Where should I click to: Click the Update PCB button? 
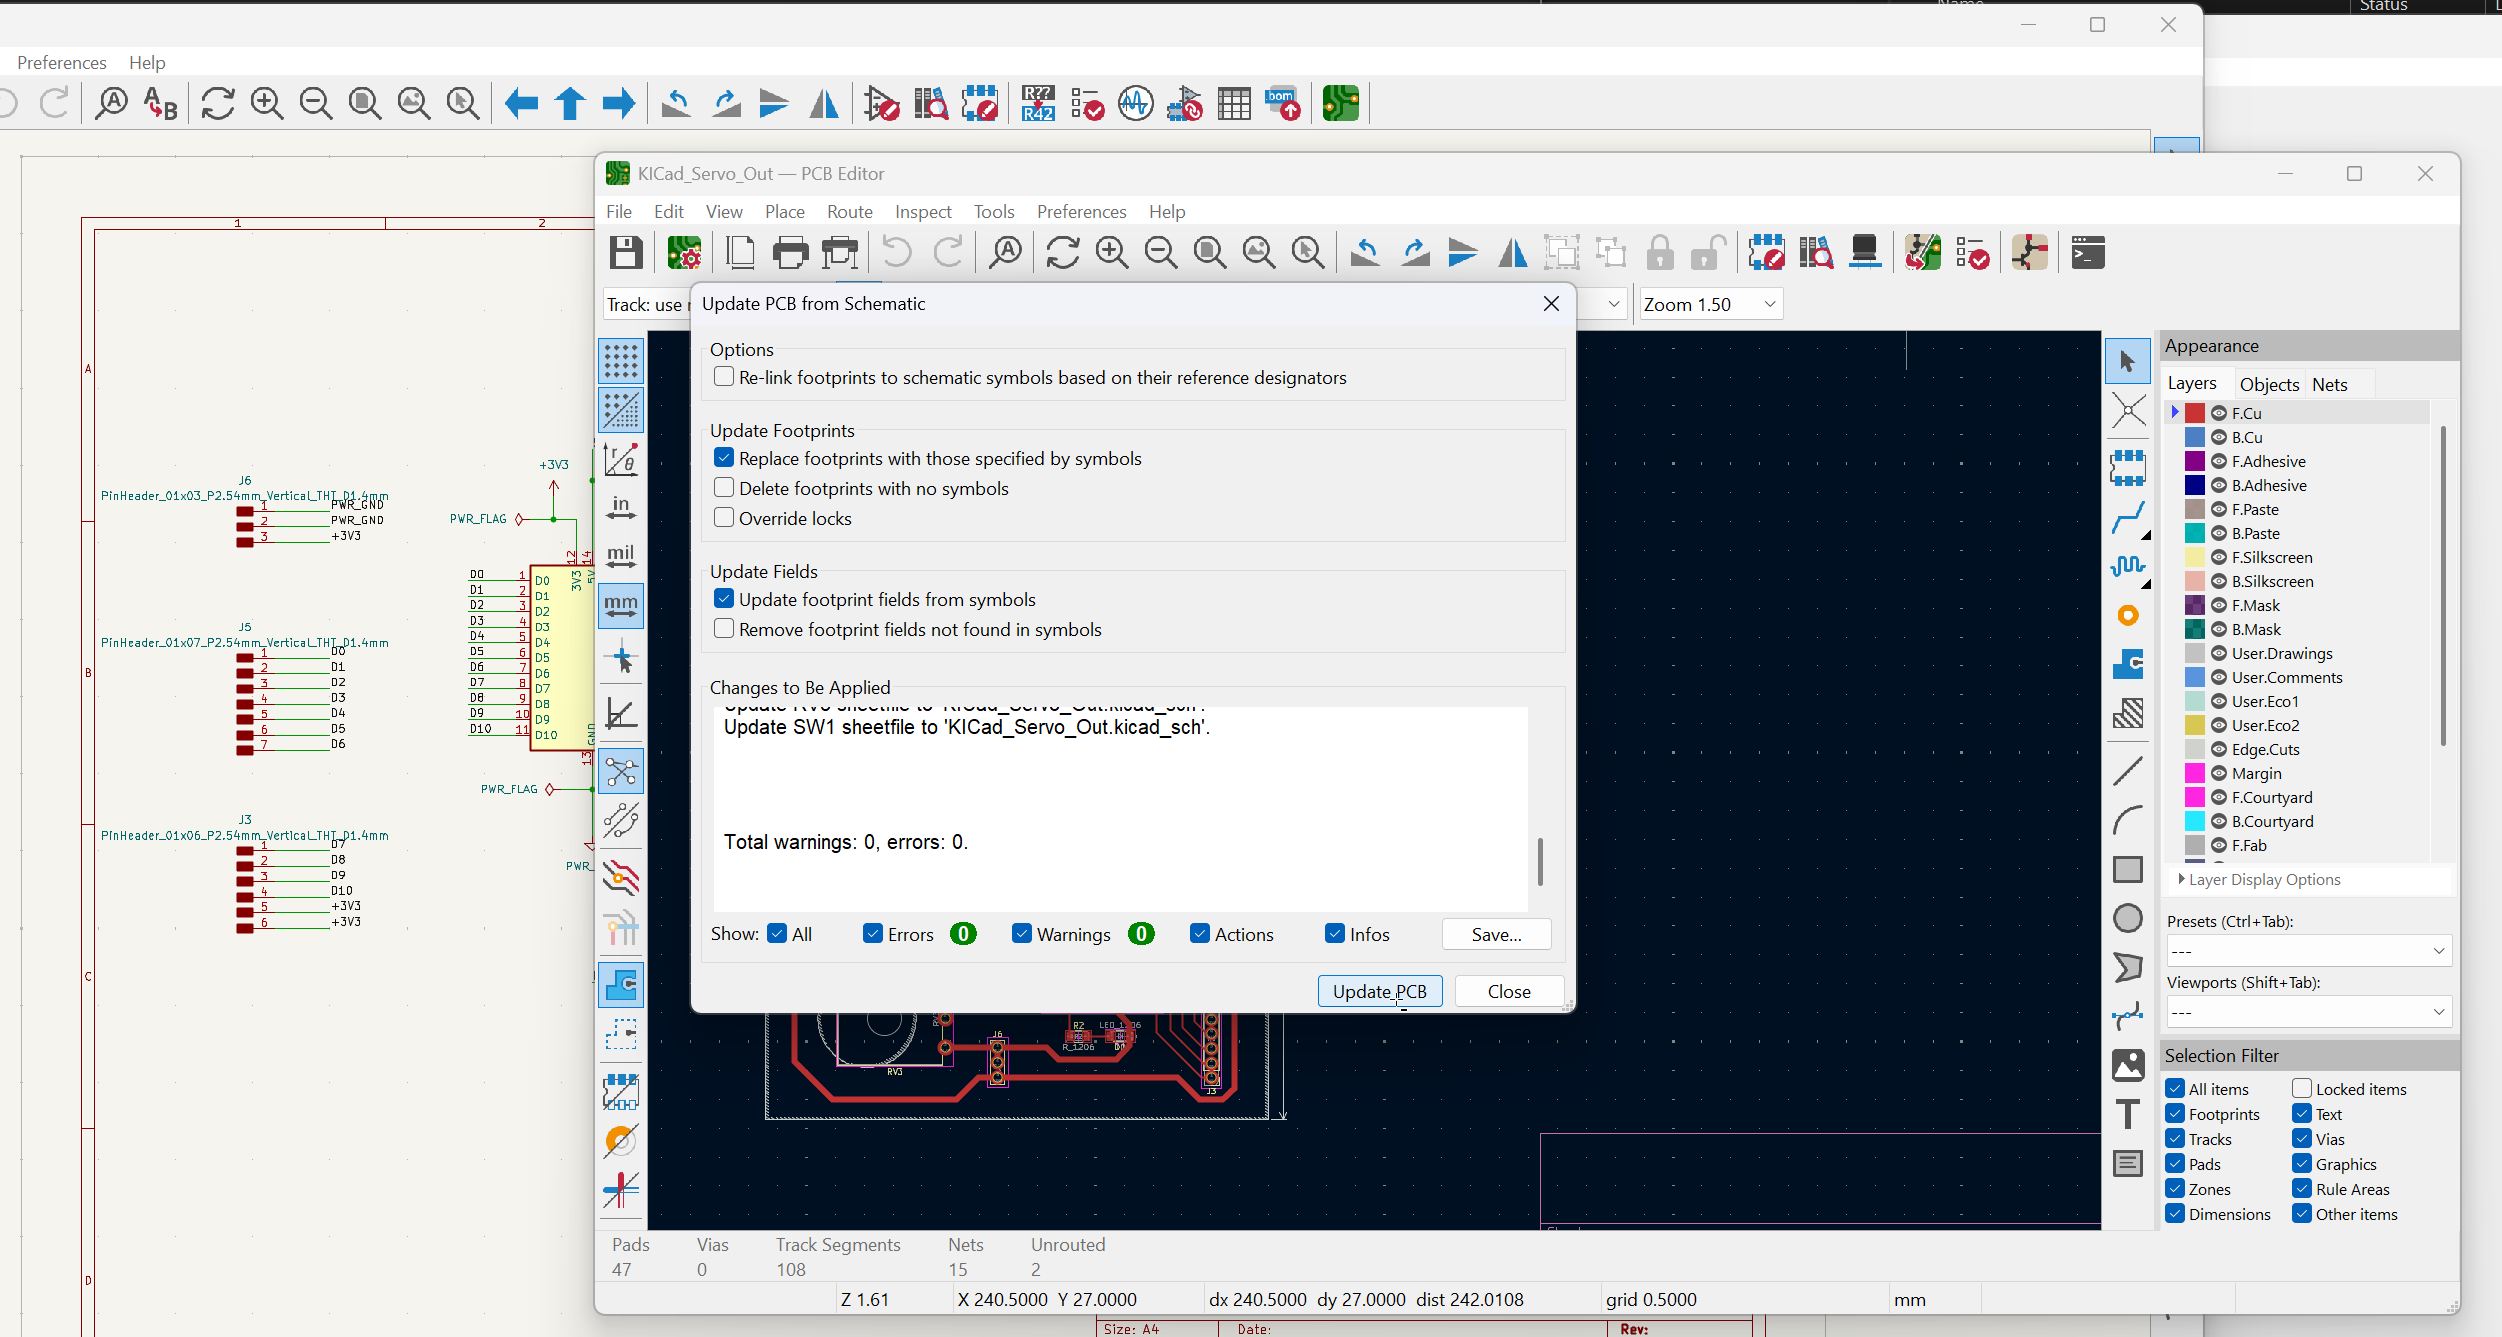click(1379, 991)
